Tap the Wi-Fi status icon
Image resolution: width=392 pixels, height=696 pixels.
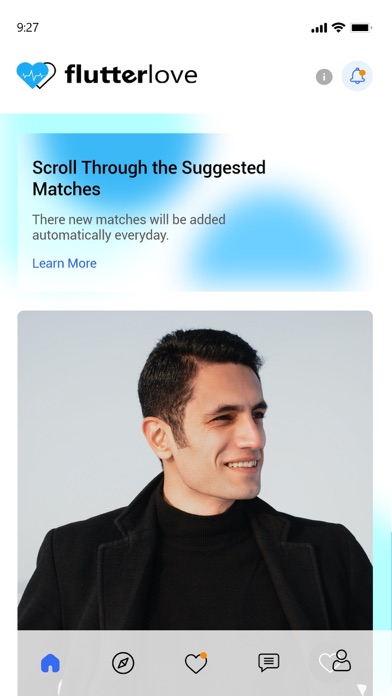coord(338,28)
